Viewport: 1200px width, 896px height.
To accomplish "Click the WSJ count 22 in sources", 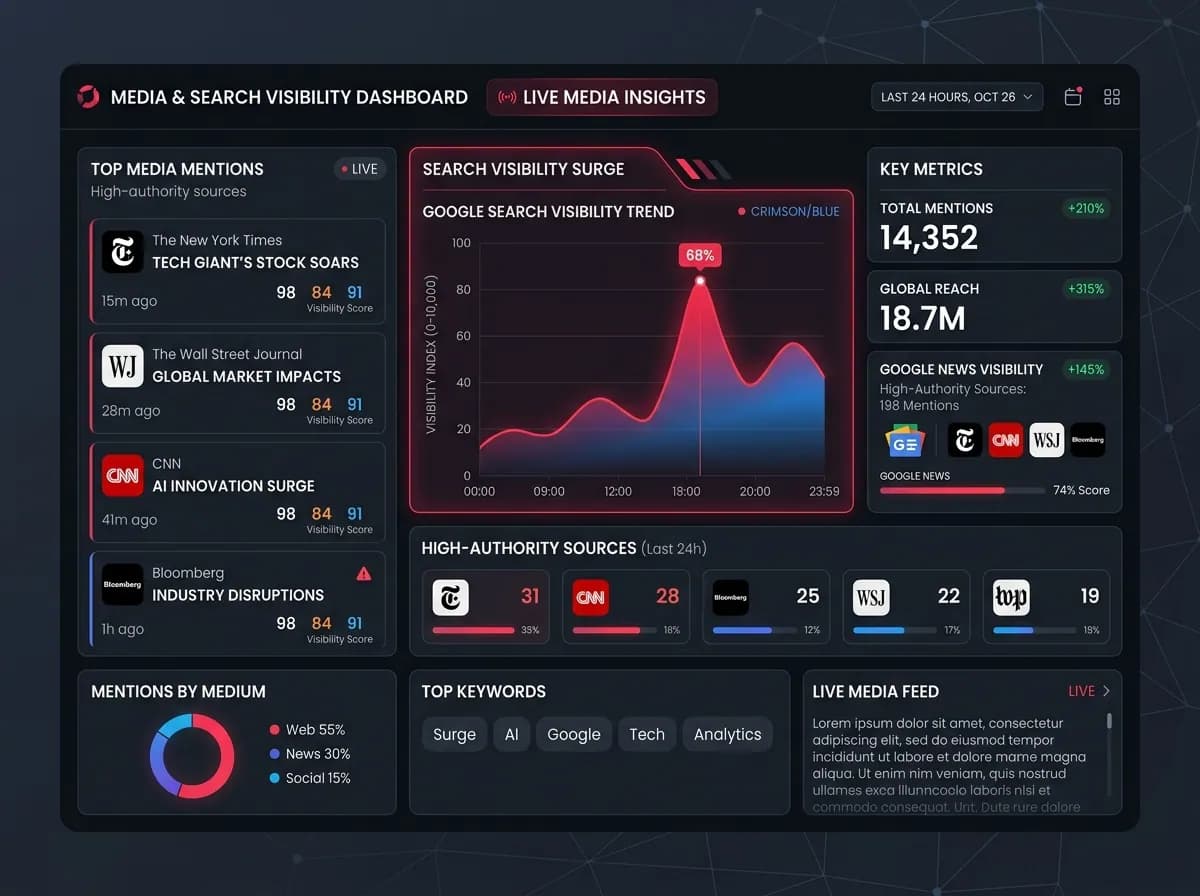I will [x=949, y=596].
